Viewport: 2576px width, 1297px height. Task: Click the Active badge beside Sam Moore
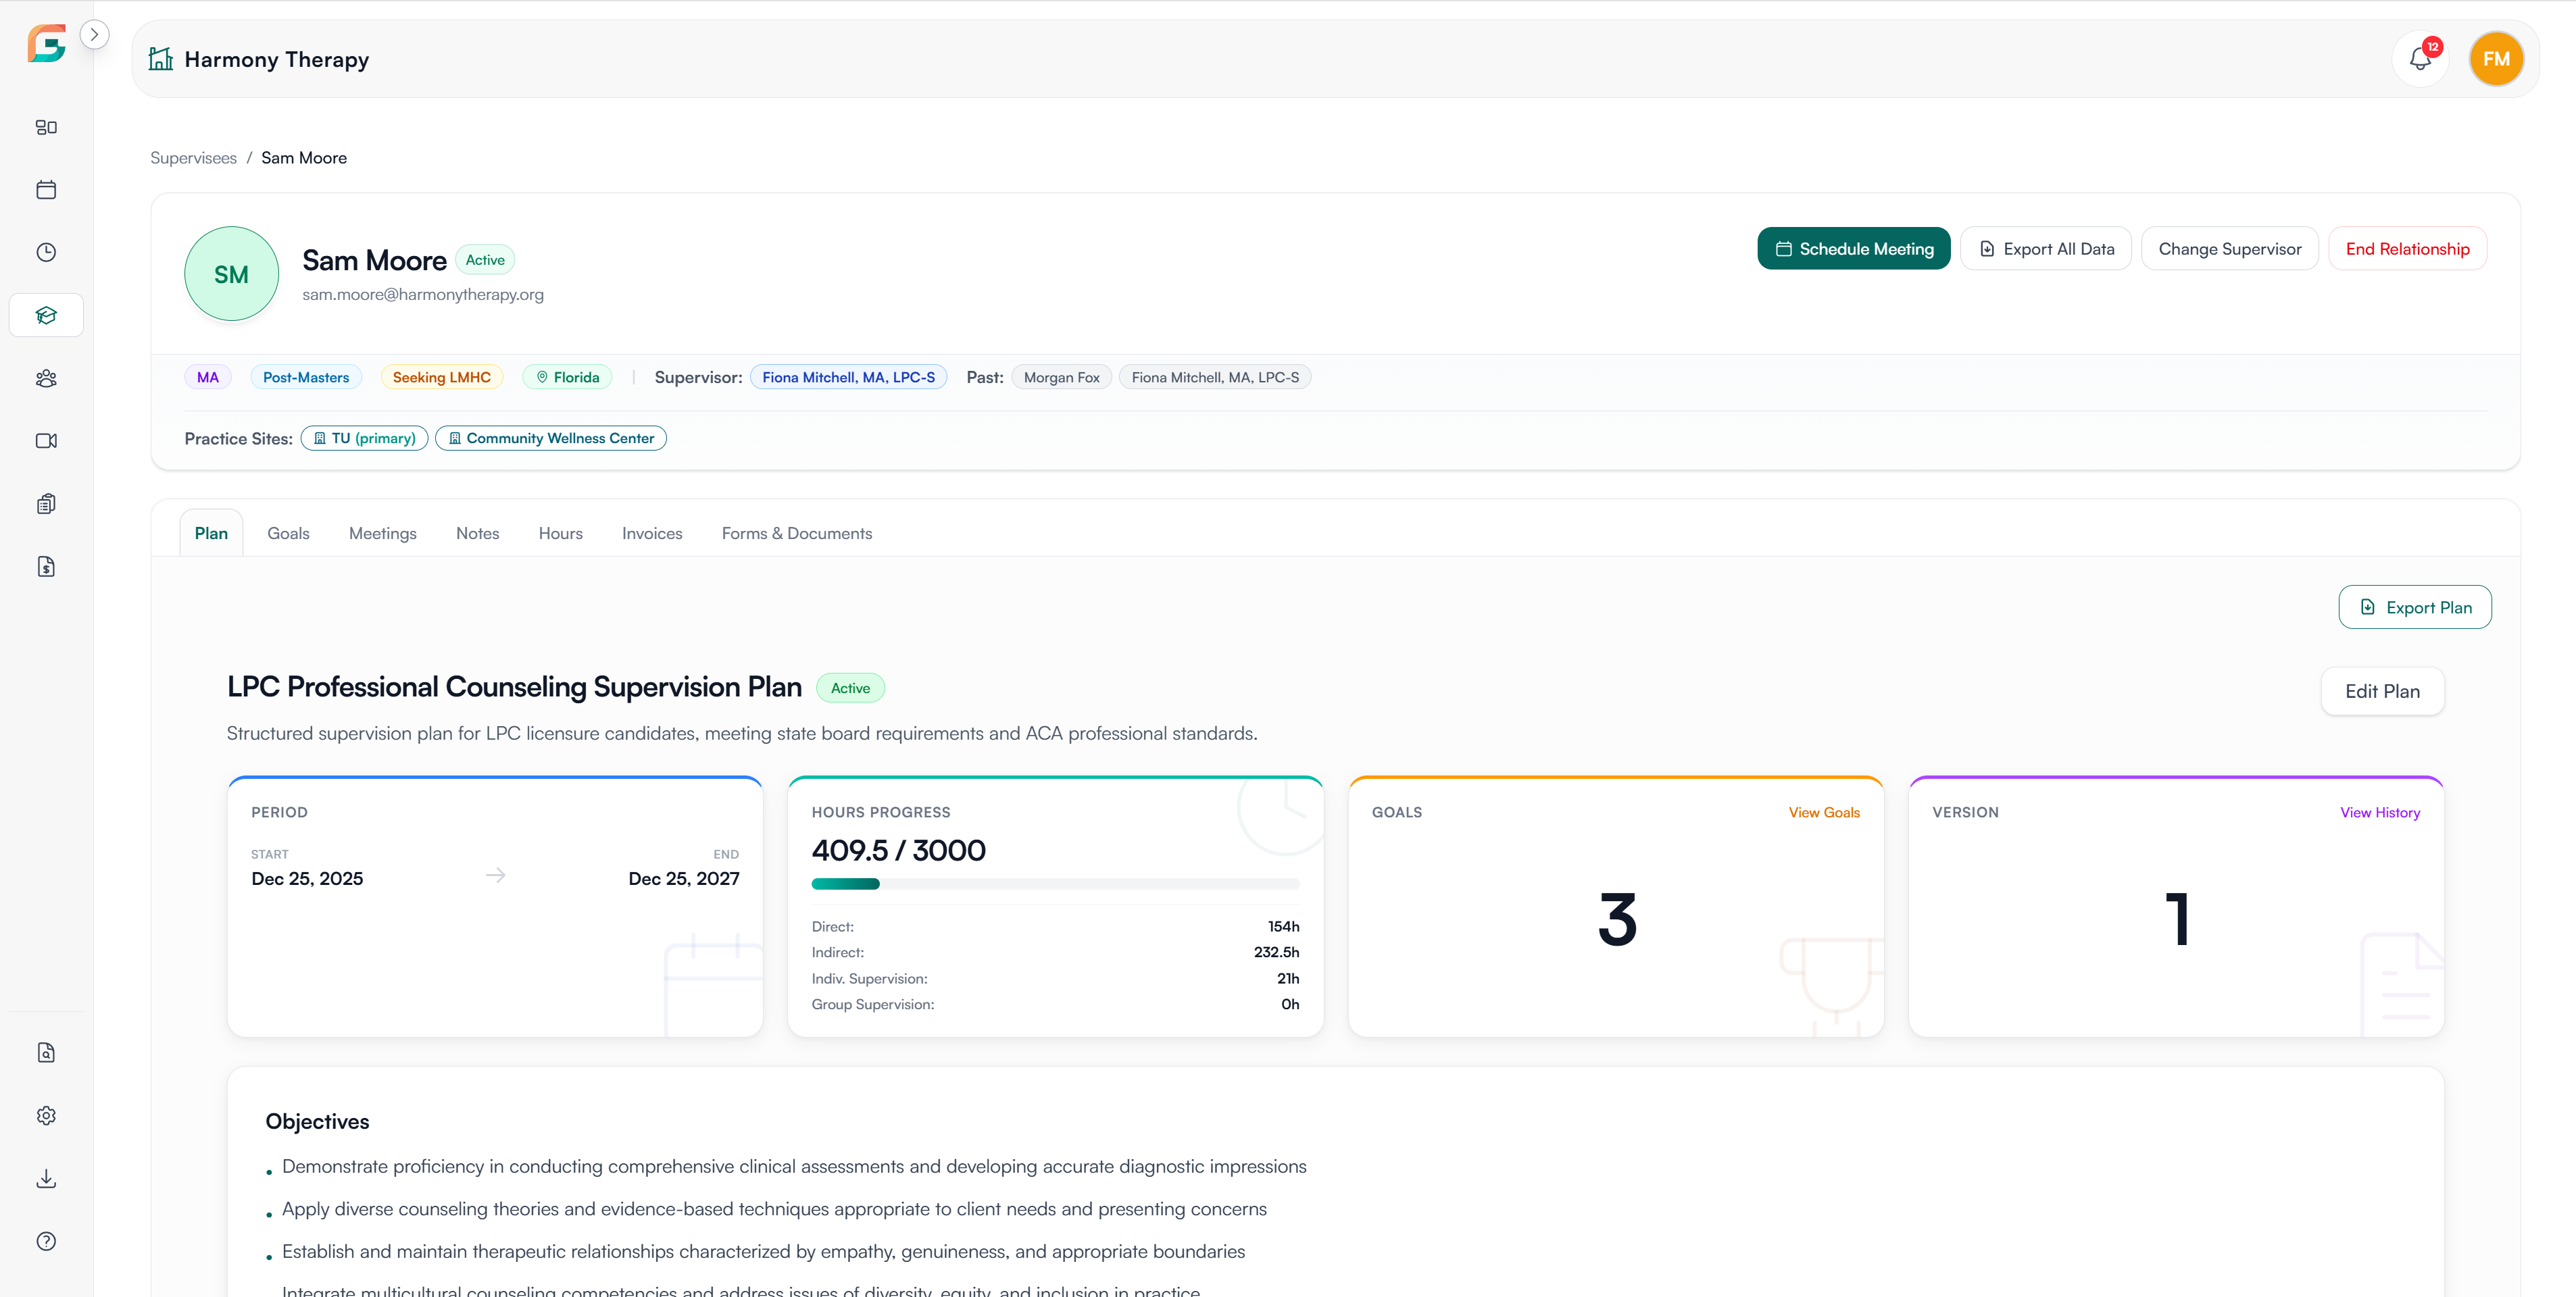coord(485,260)
